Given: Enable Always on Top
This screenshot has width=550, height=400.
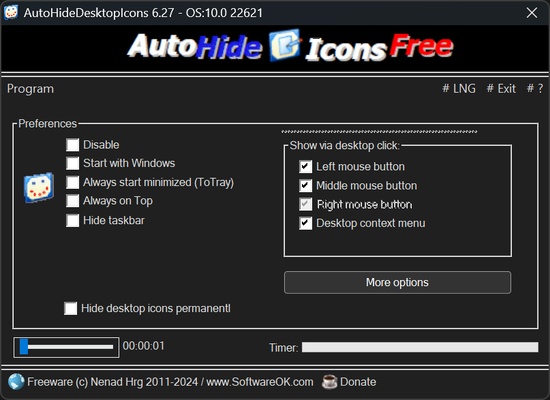Looking at the screenshot, I should (73, 201).
